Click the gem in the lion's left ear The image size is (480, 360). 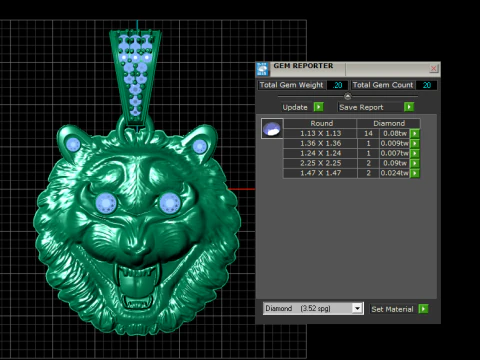tap(73, 145)
